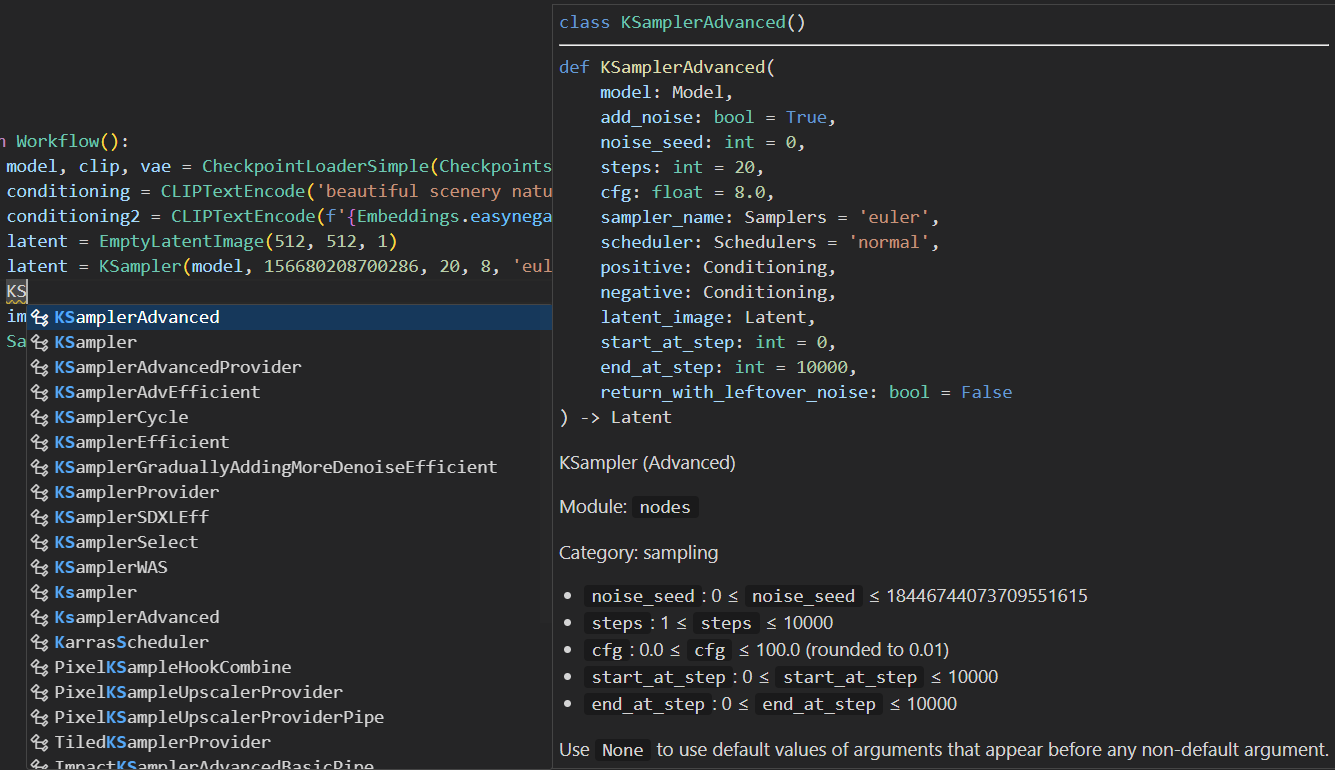The height and width of the screenshot is (770, 1335).
Task: Click the class icon next to KSamplerCycle
Action: tap(40, 418)
